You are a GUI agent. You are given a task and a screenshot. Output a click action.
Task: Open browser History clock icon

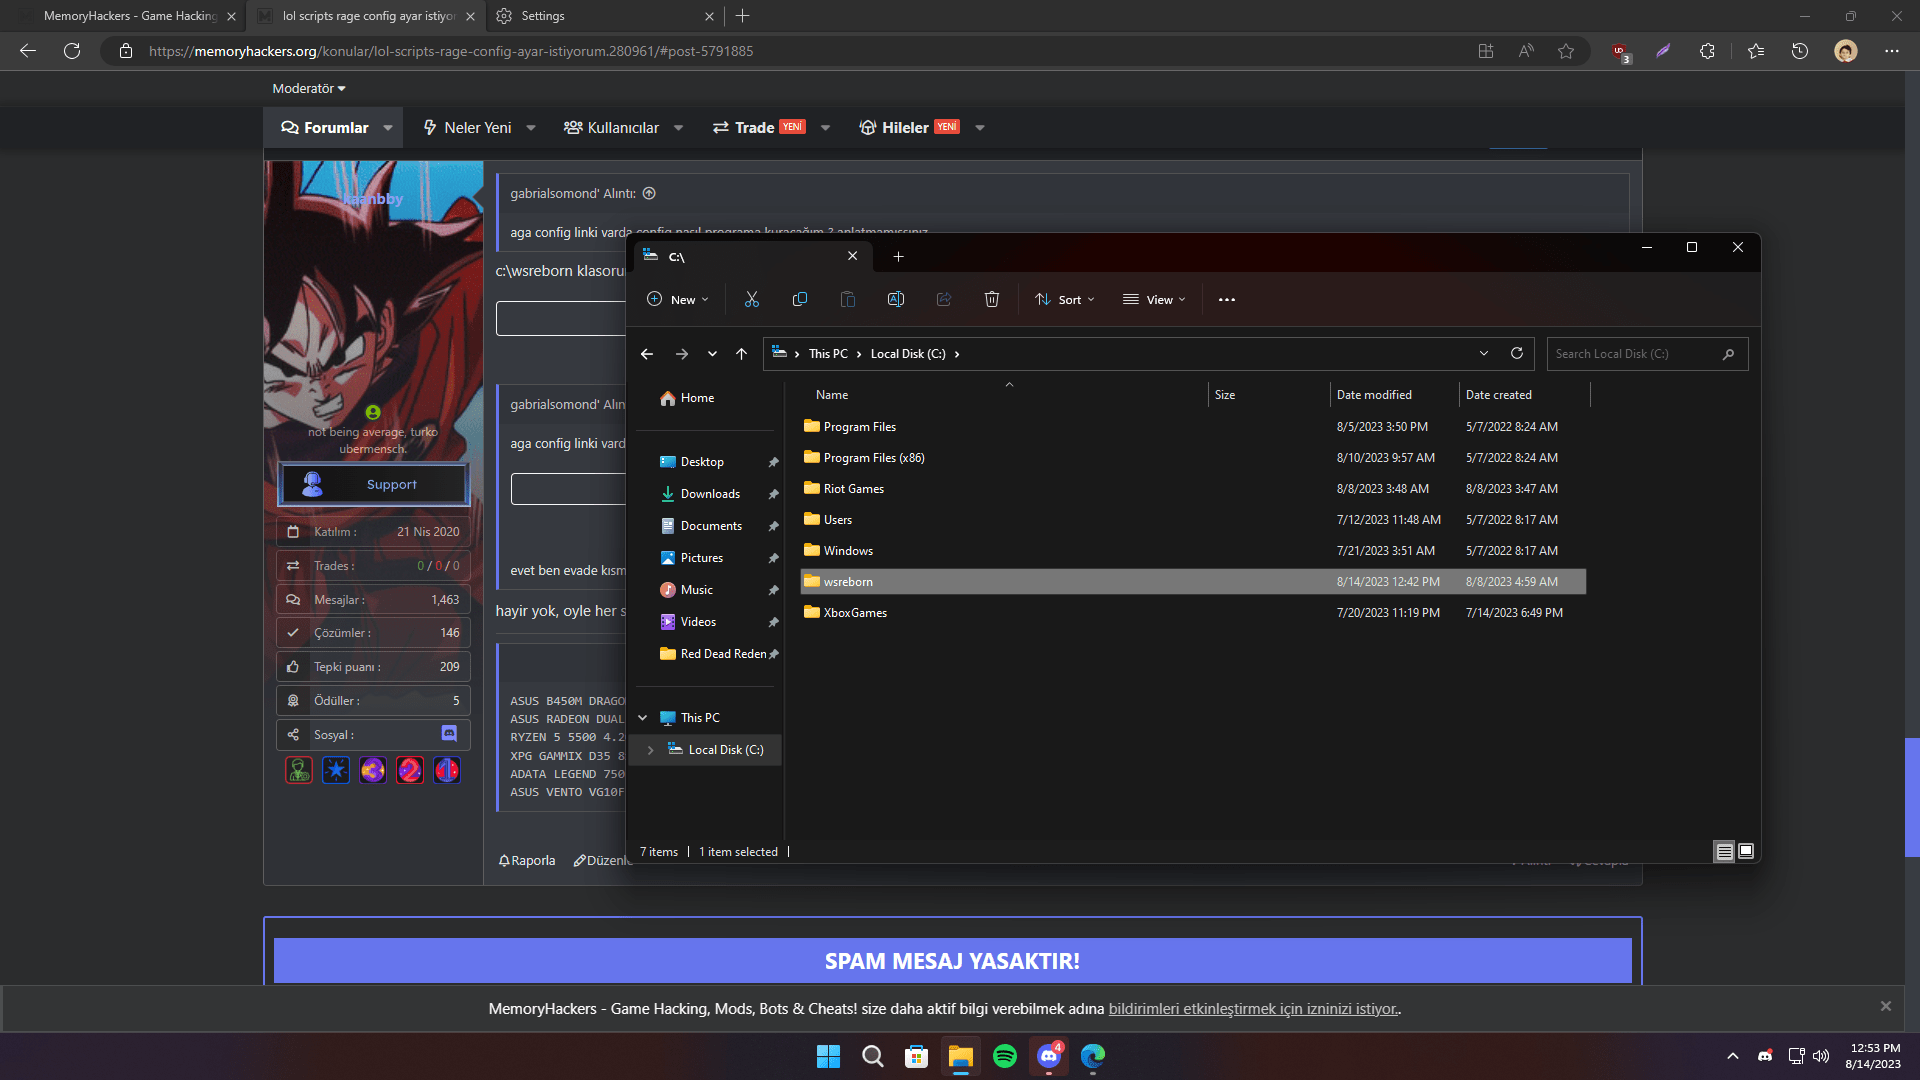[1800, 51]
